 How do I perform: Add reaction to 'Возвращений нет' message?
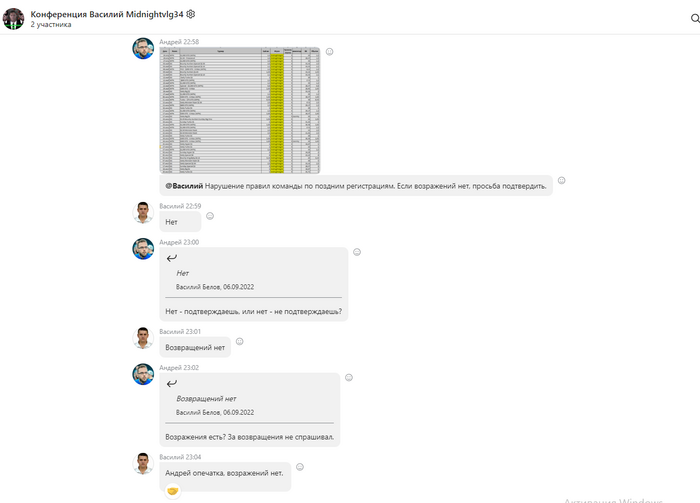pos(239,341)
